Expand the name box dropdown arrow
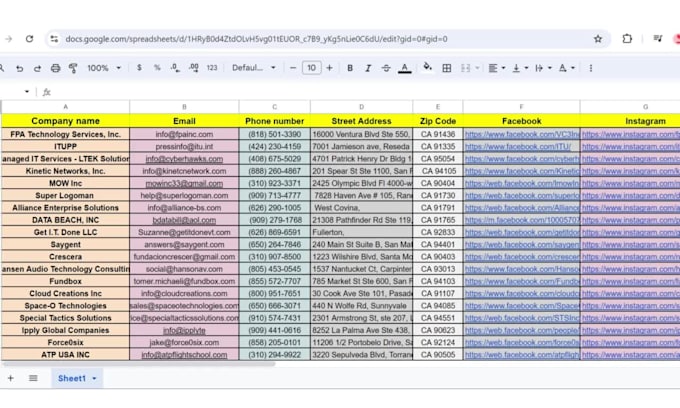The image size is (680, 408). tap(27, 91)
